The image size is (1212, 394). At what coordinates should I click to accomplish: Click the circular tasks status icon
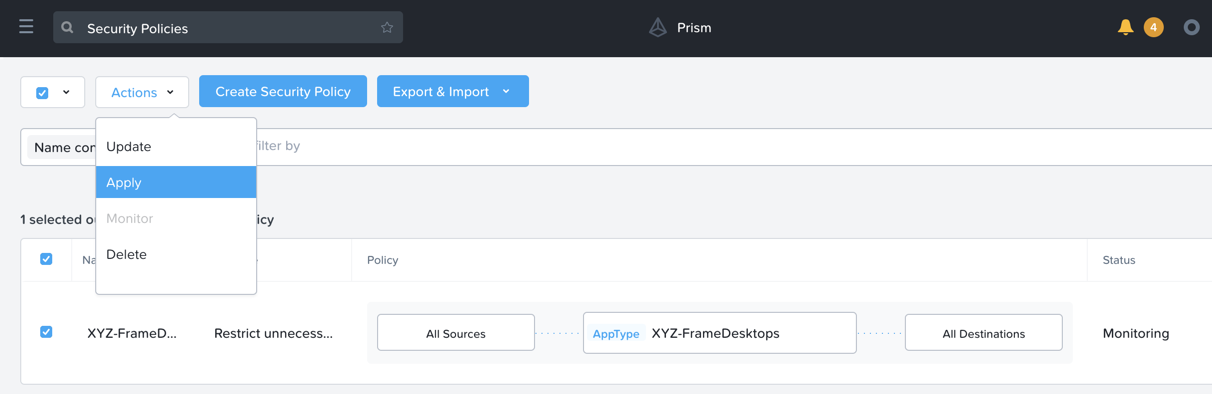coord(1191,28)
